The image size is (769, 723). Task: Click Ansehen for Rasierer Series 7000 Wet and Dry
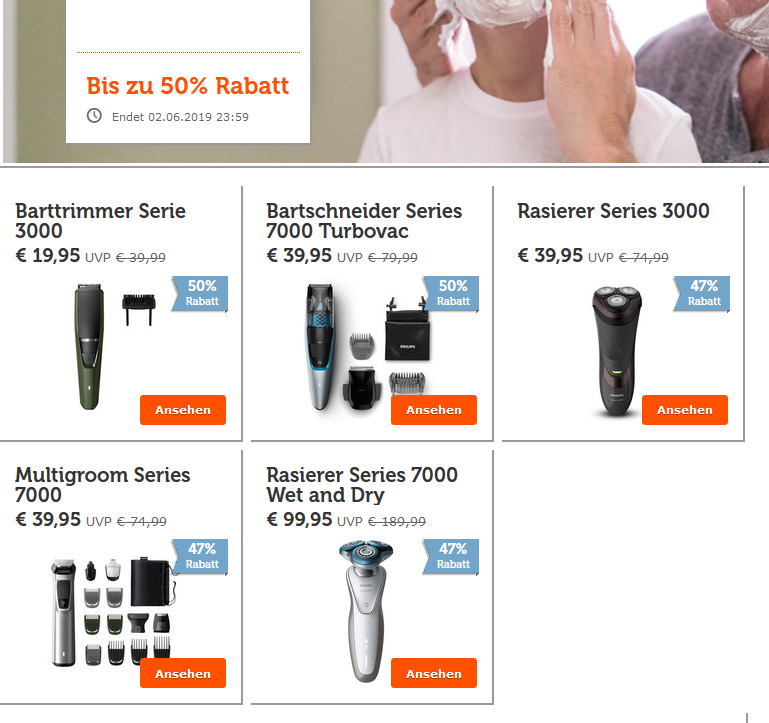coord(434,673)
